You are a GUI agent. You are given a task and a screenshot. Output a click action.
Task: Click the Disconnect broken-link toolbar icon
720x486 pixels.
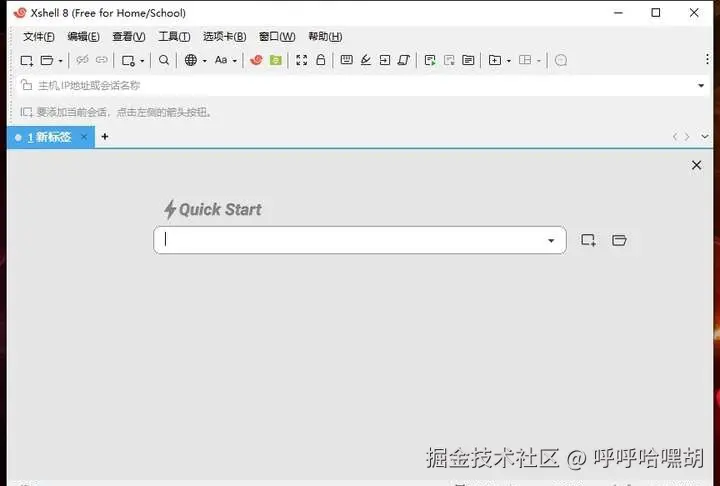pyautogui.click(x=82, y=60)
